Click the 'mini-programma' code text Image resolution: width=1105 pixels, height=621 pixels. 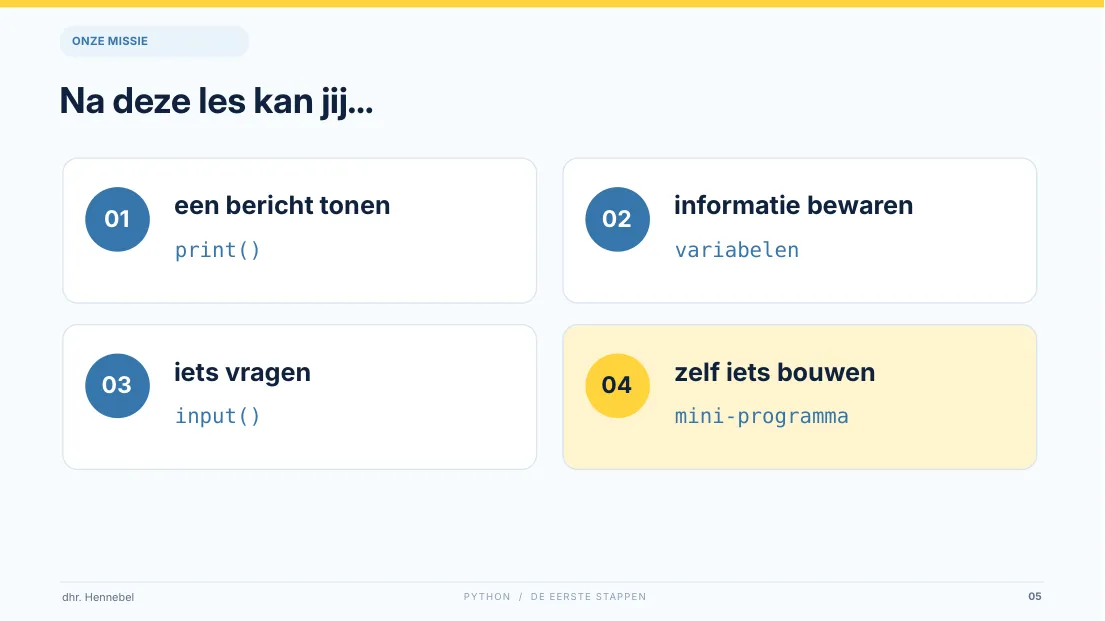pyautogui.click(x=762, y=417)
